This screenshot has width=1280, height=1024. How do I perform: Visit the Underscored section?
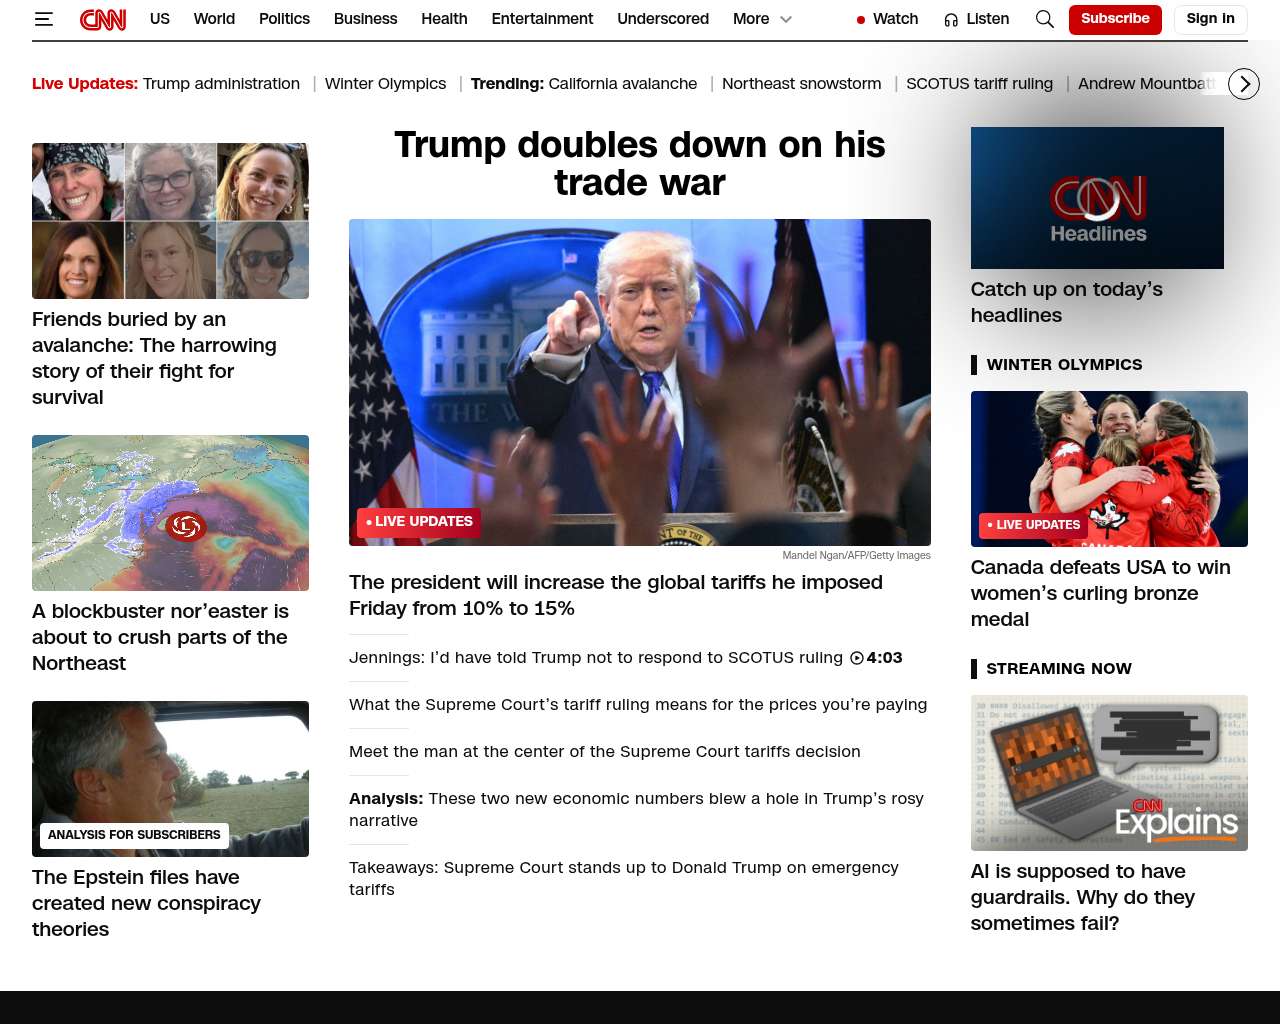[663, 19]
